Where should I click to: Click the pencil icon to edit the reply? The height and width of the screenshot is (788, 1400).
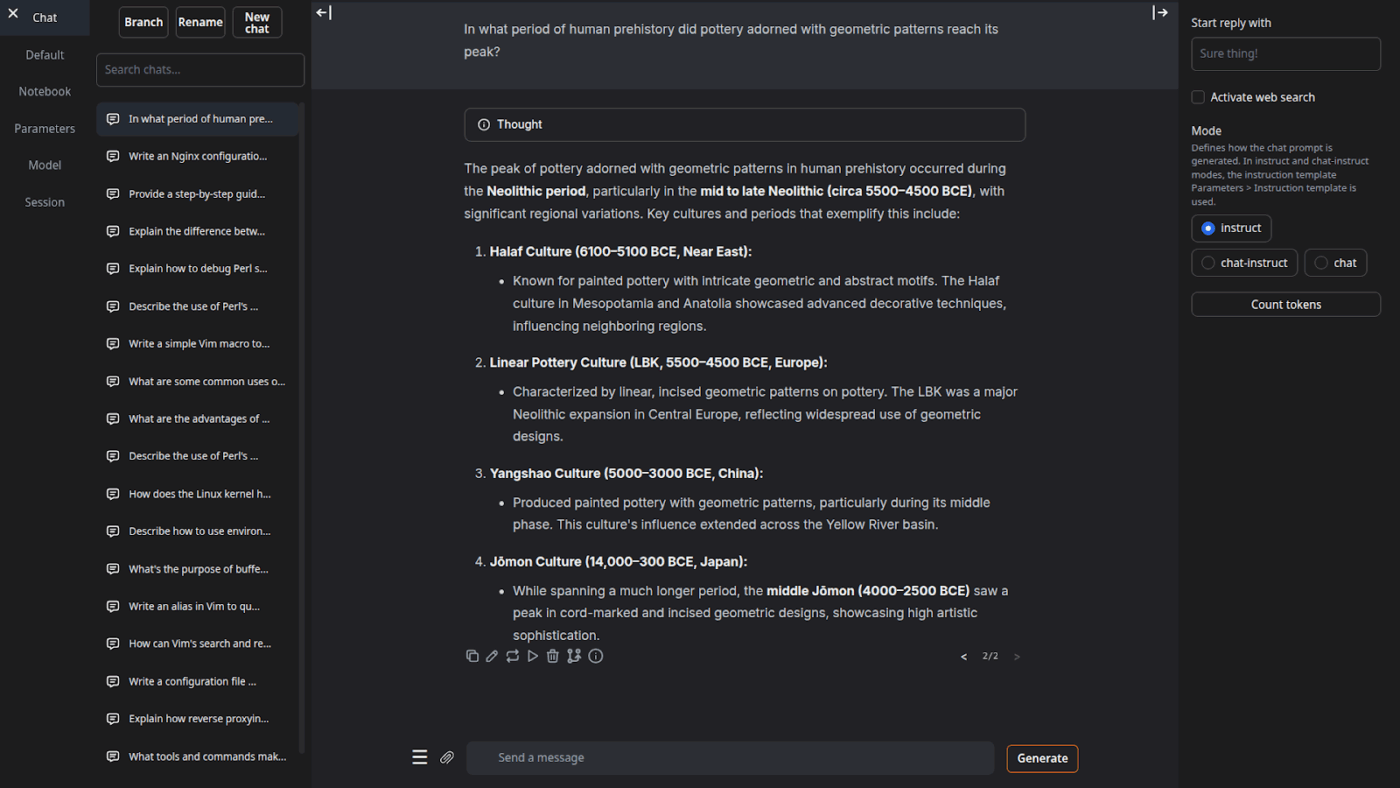[x=492, y=656]
